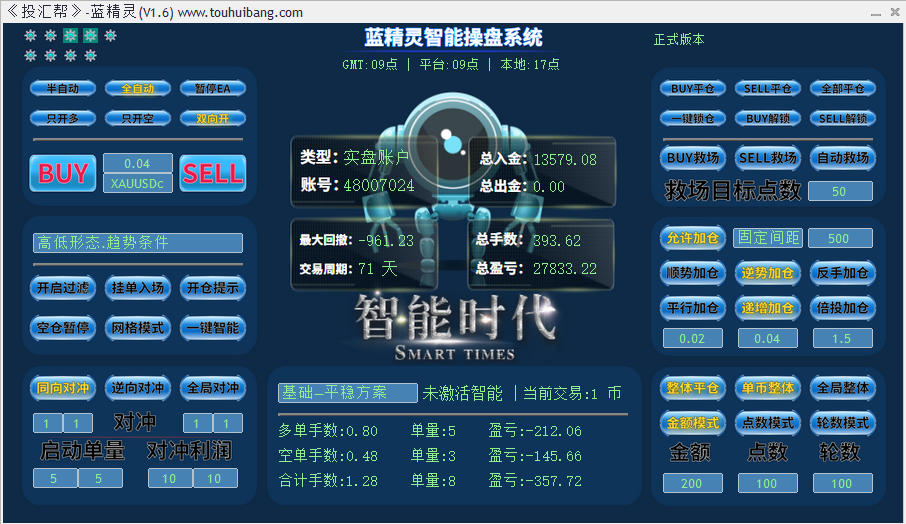This screenshot has height=524, width=906.
Task: Select 逆势加仓 counter-trend add
Action: pos(767,273)
